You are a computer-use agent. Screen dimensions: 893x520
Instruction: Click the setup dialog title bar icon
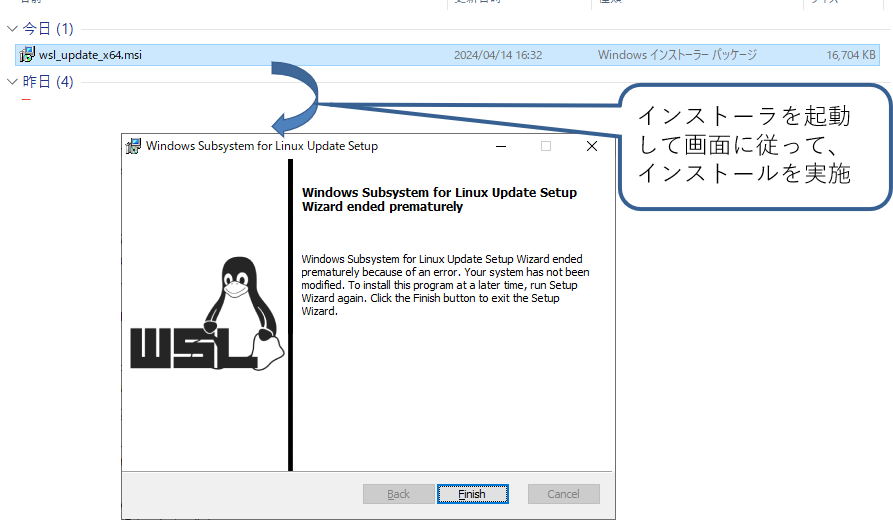pyautogui.click(x=133, y=146)
